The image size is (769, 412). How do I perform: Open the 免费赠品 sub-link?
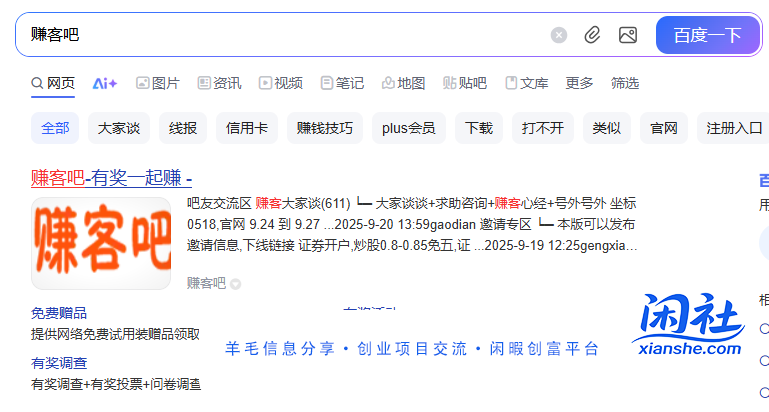pos(59,313)
